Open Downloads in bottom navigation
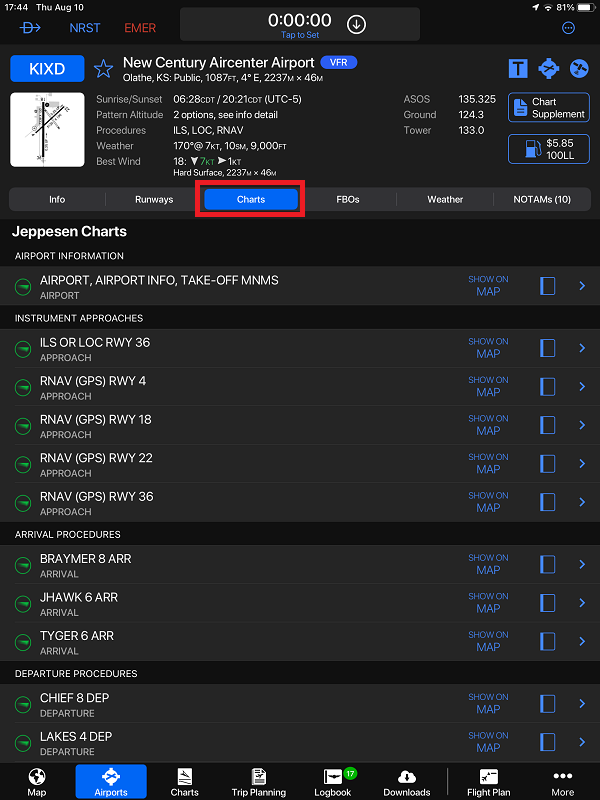The width and height of the screenshot is (600, 800). pyautogui.click(x=407, y=782)
